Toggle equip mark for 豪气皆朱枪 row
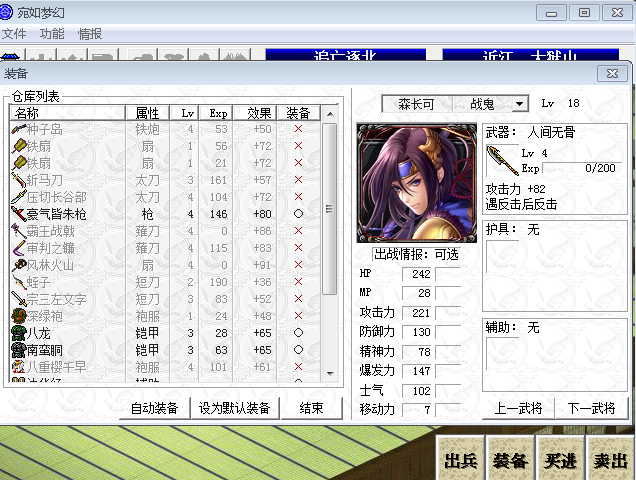Image resolution: width=636 pixels, height=480 pixels. point(298,214)
